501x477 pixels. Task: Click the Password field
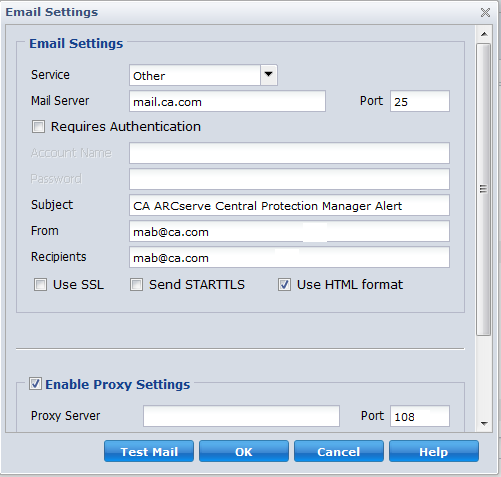pos(289,179)
